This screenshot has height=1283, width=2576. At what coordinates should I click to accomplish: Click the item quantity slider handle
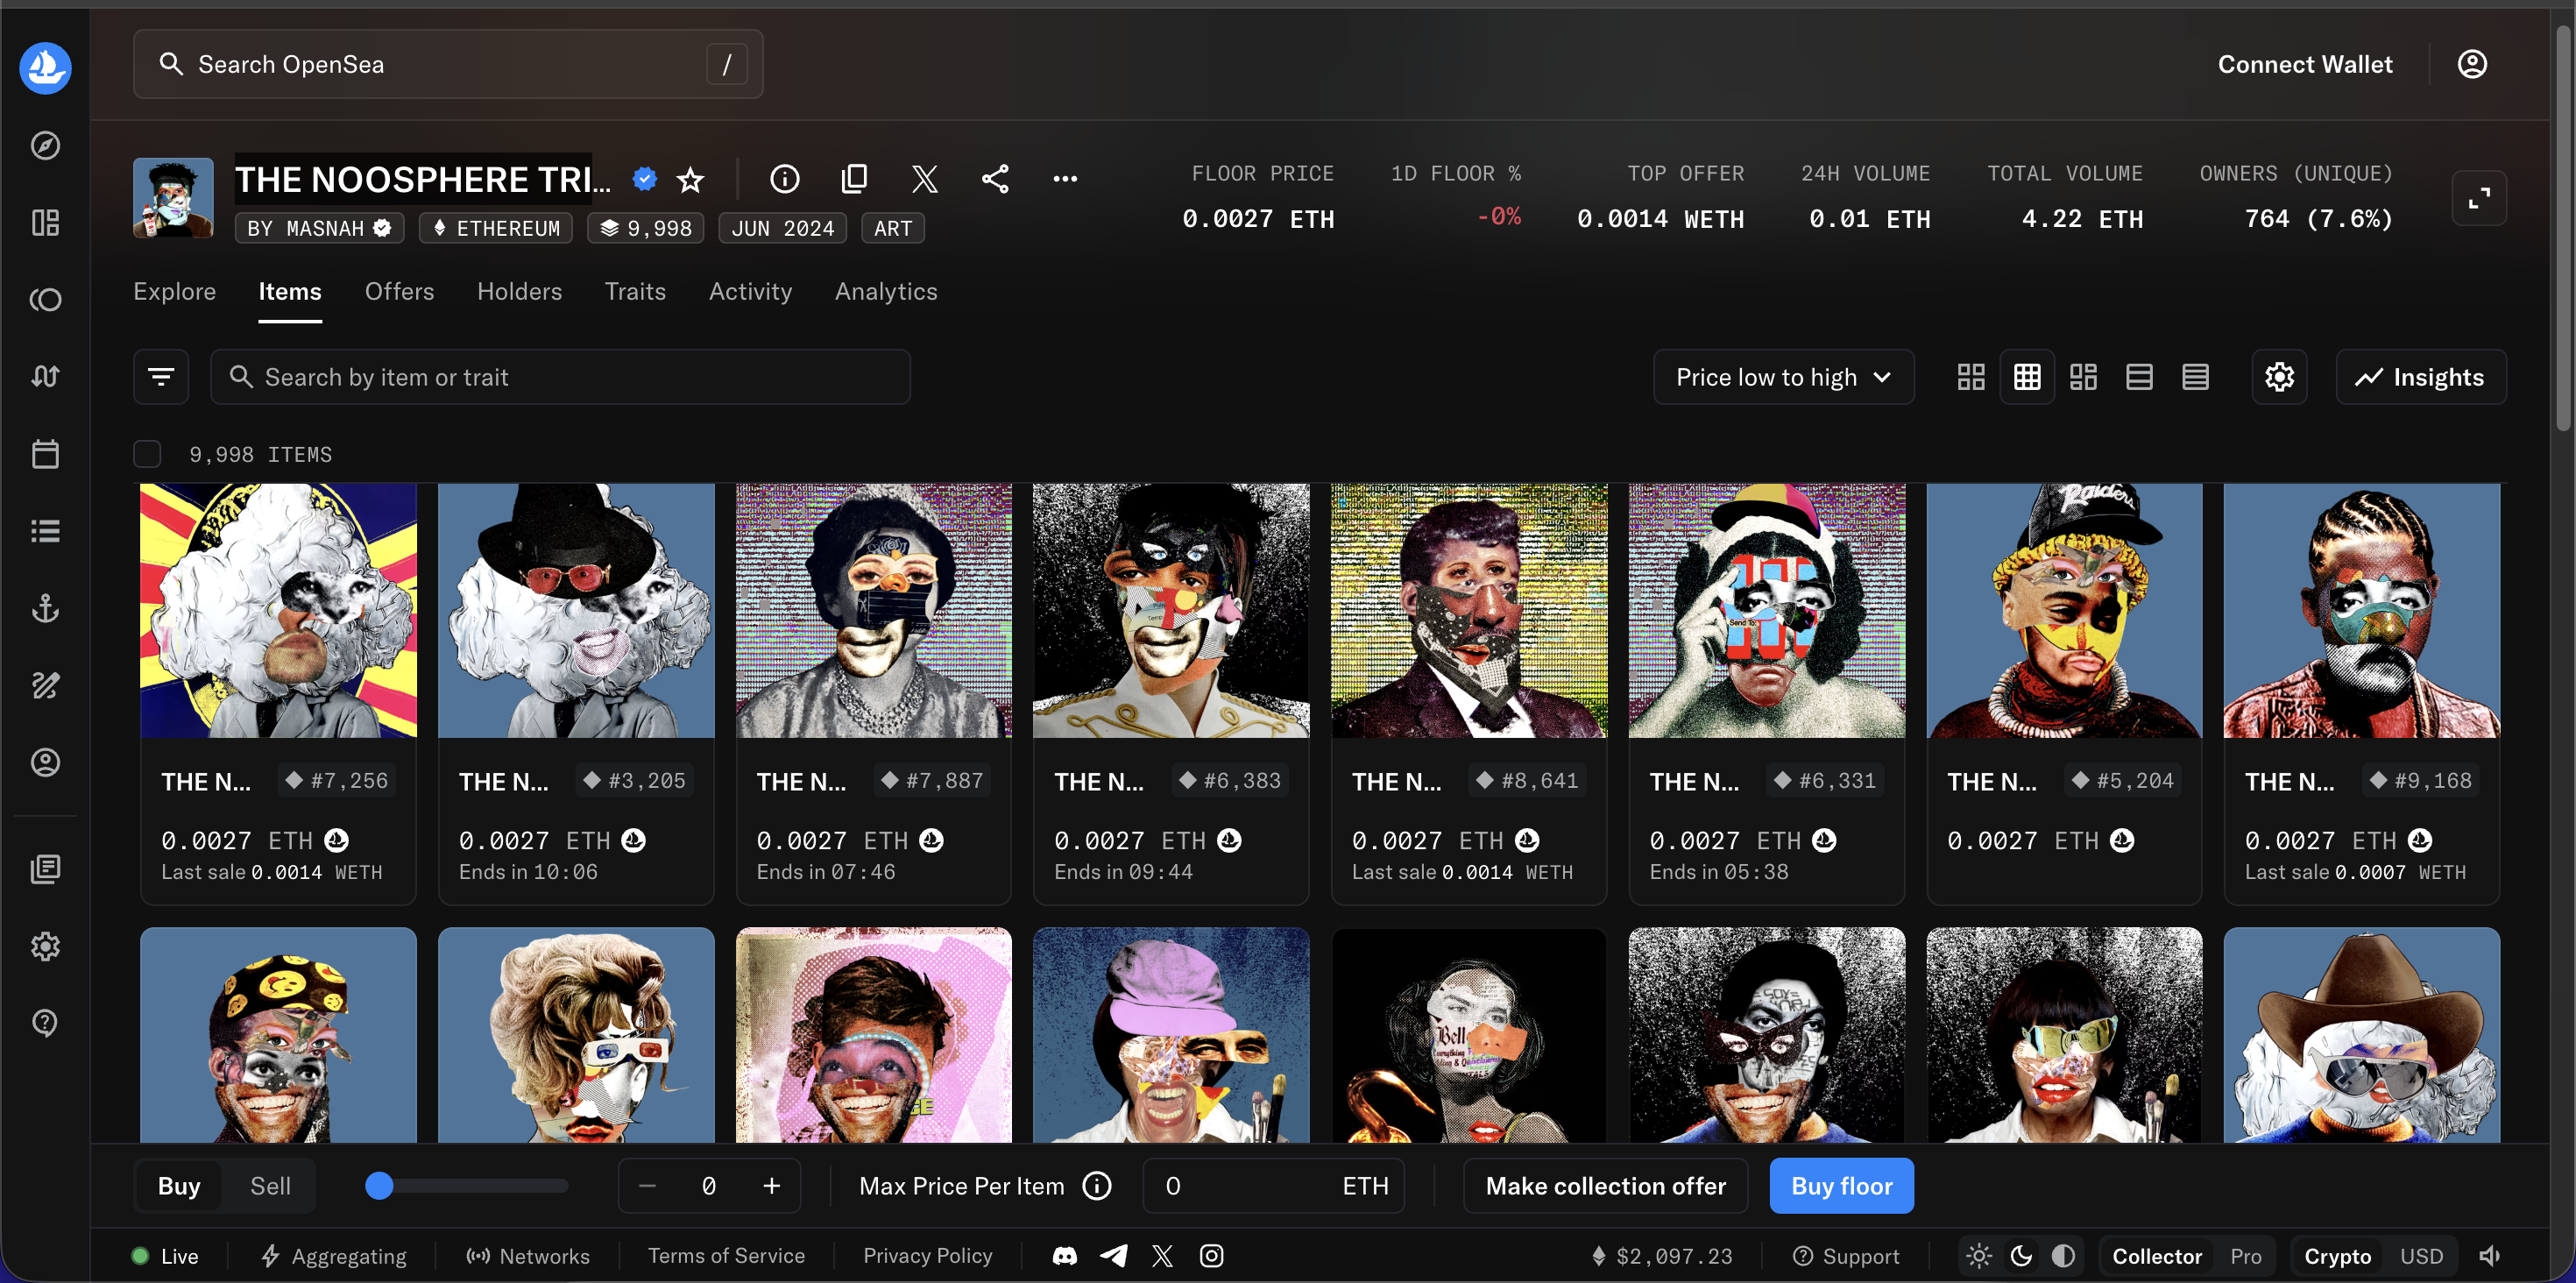point(379,1186)
